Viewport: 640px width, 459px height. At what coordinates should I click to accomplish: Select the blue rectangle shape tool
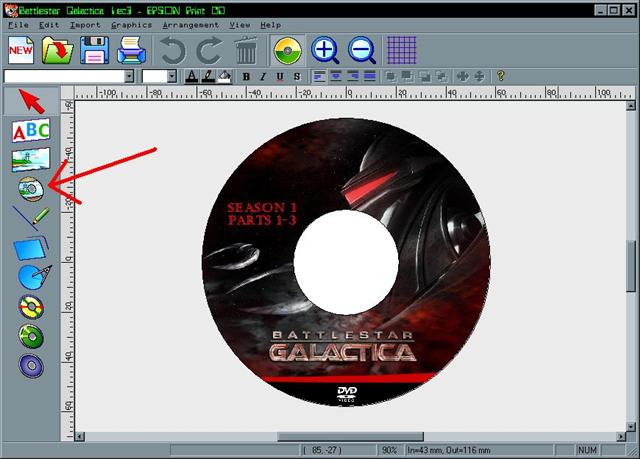click(x=31, y=248)
